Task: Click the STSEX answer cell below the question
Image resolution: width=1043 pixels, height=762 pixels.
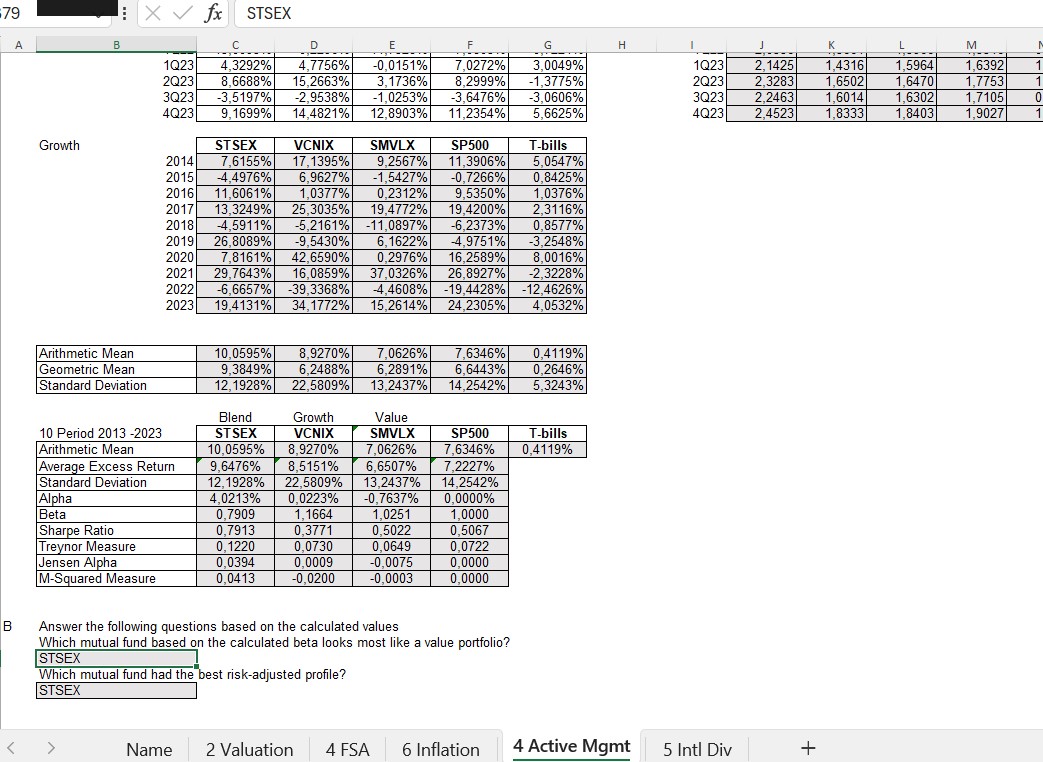Action: [x=115, y=658]
